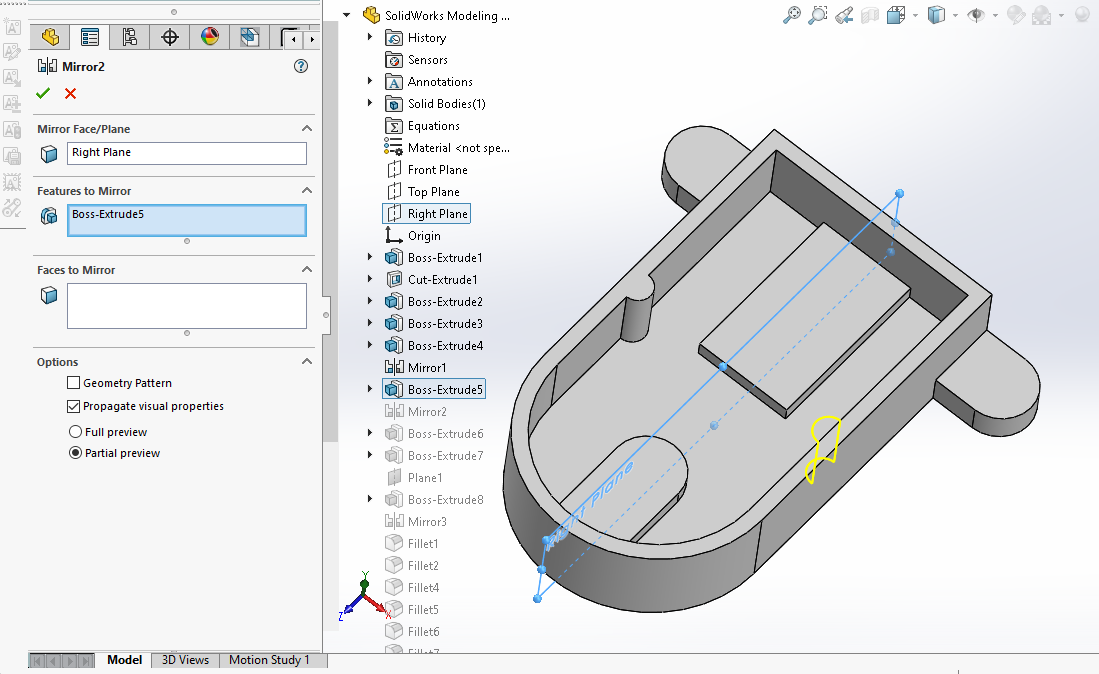The image size is (1099, 674).
Task: Enable the Geometry Pattern checkbox
Action: 74,383
